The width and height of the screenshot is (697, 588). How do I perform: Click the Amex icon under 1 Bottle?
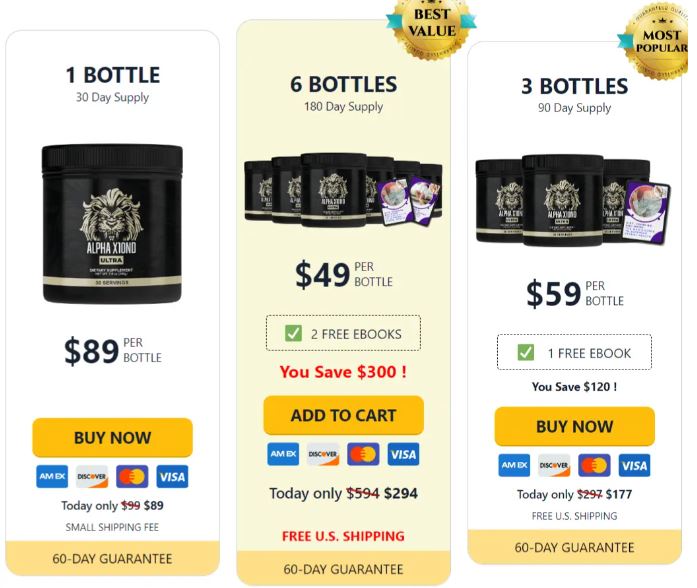click(52, 476)
